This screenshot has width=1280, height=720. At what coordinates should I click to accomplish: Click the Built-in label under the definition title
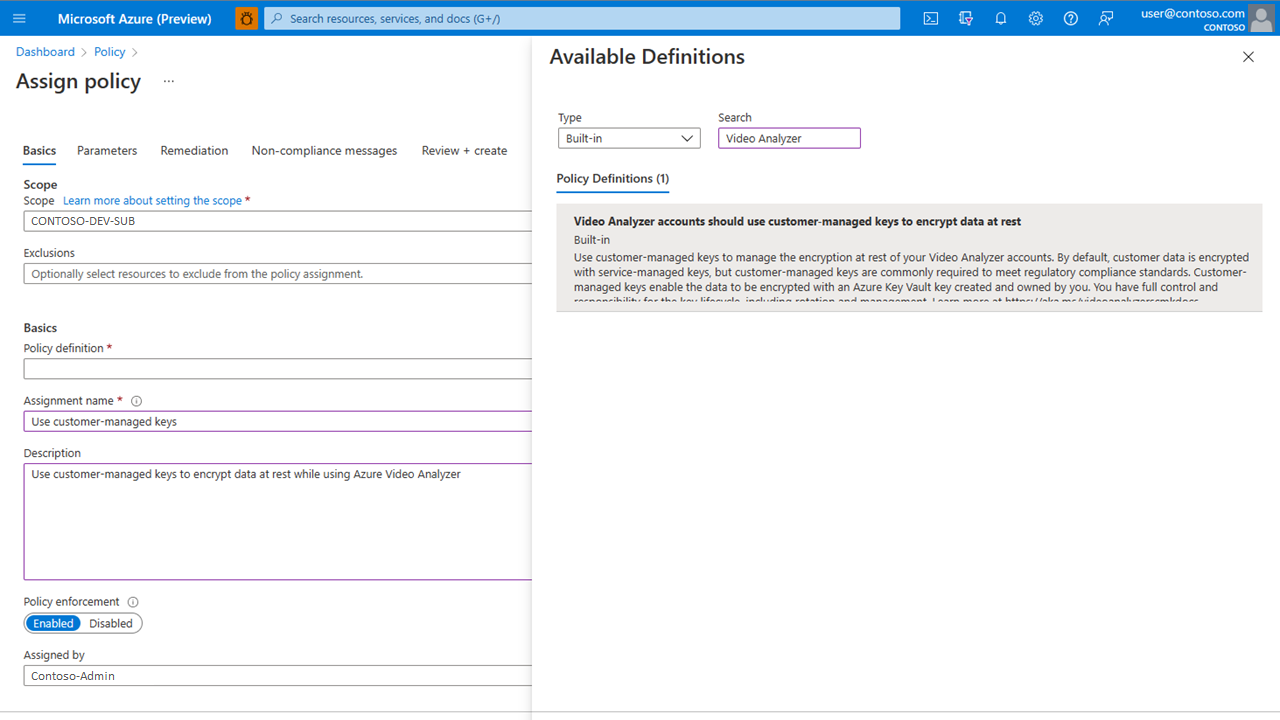click(x=592, y=240)
